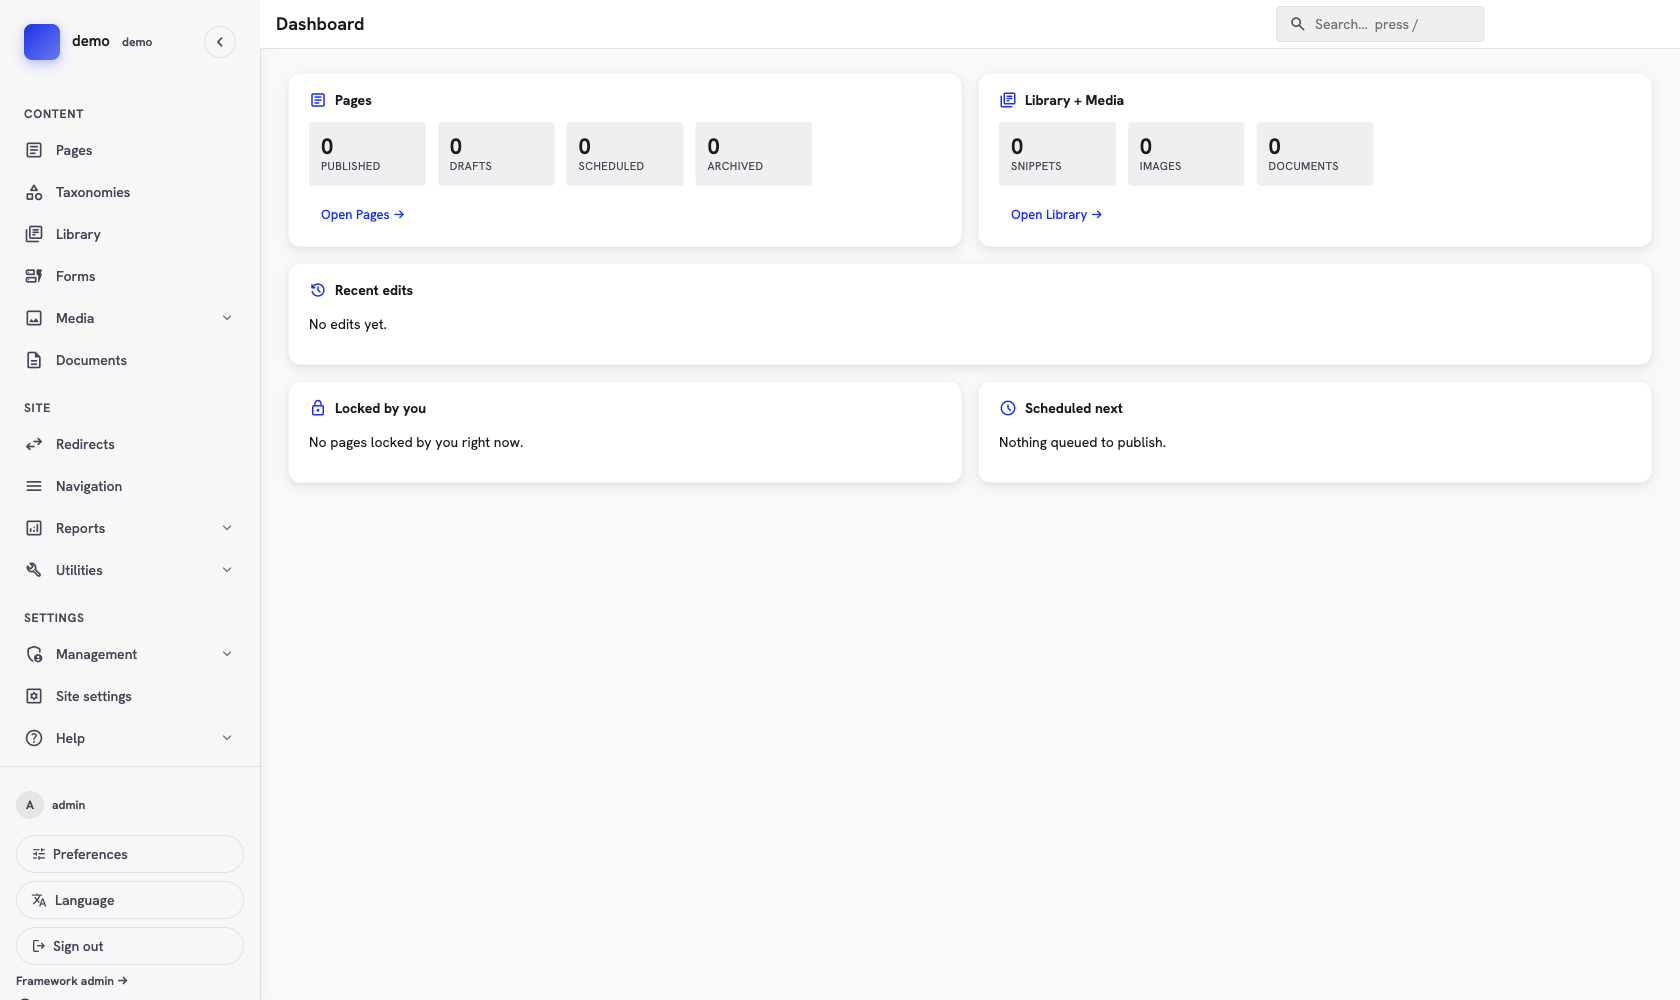Click the Media image icon
Image resolution: width=1680 pixels, height=1000 pixels.
point(34,318)
